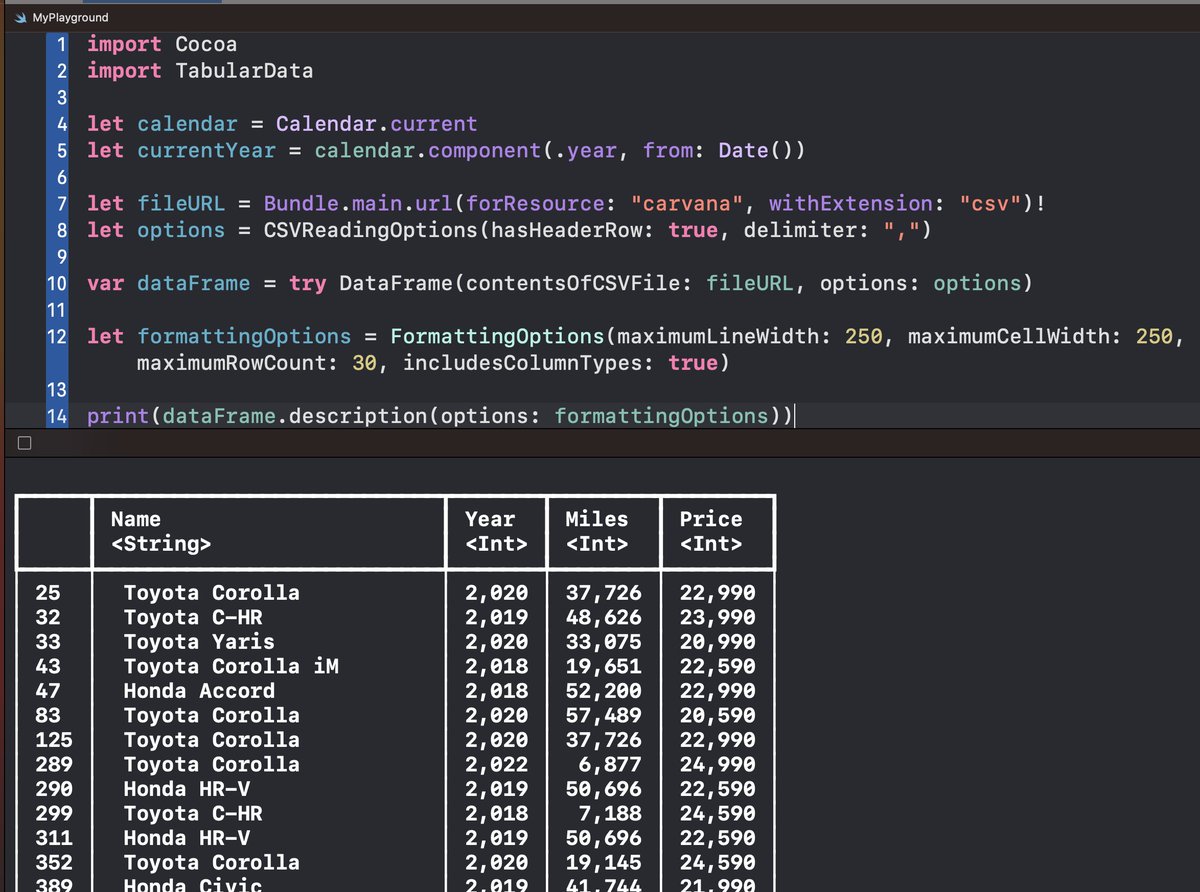Click the "carvana" string literal
This screenshot has width=1200, height=892.
click(687, 204)
